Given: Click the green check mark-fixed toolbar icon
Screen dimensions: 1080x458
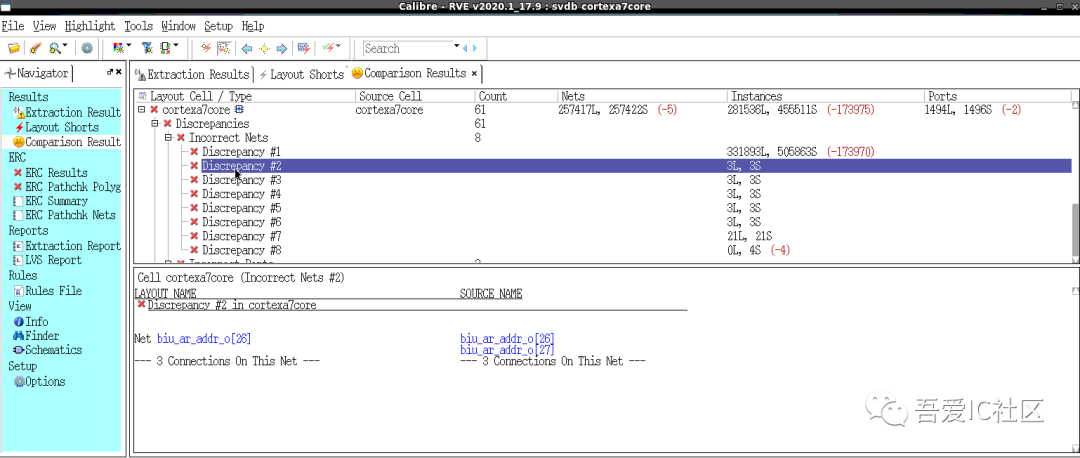Looking at the screenshot, I should click(x=328, y=48).
